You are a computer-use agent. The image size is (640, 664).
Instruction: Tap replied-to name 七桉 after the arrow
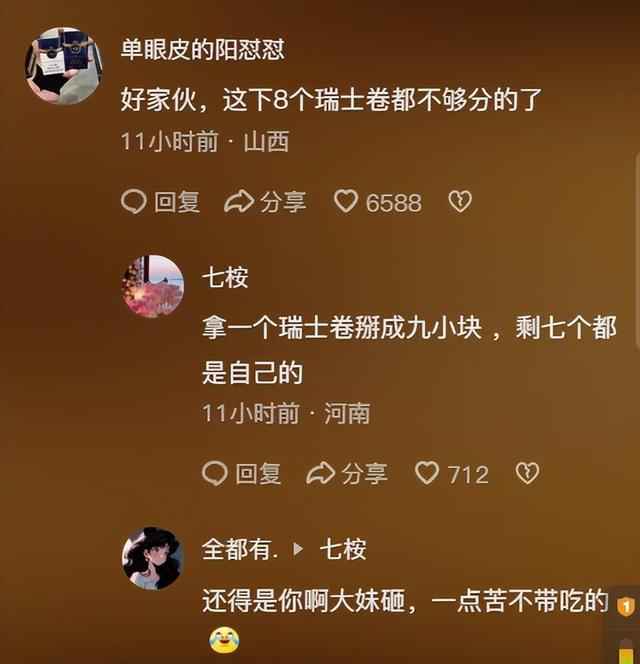343,549
